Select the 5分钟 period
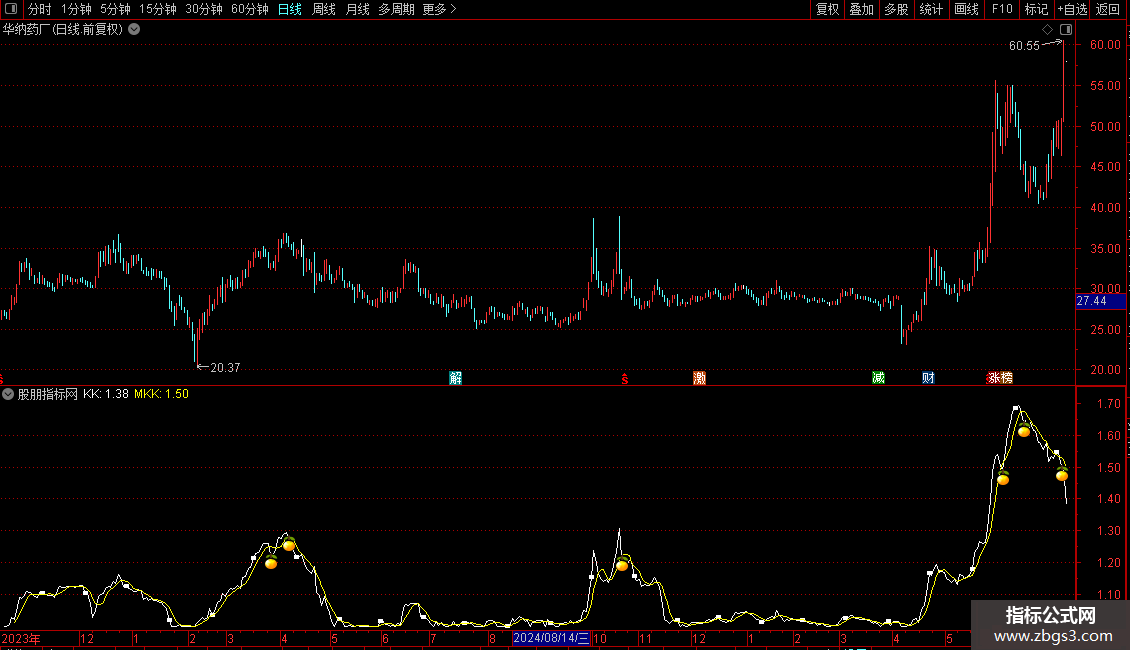Screen dimensions: 1130x650 pyautogui.click(x=115, y=9)
